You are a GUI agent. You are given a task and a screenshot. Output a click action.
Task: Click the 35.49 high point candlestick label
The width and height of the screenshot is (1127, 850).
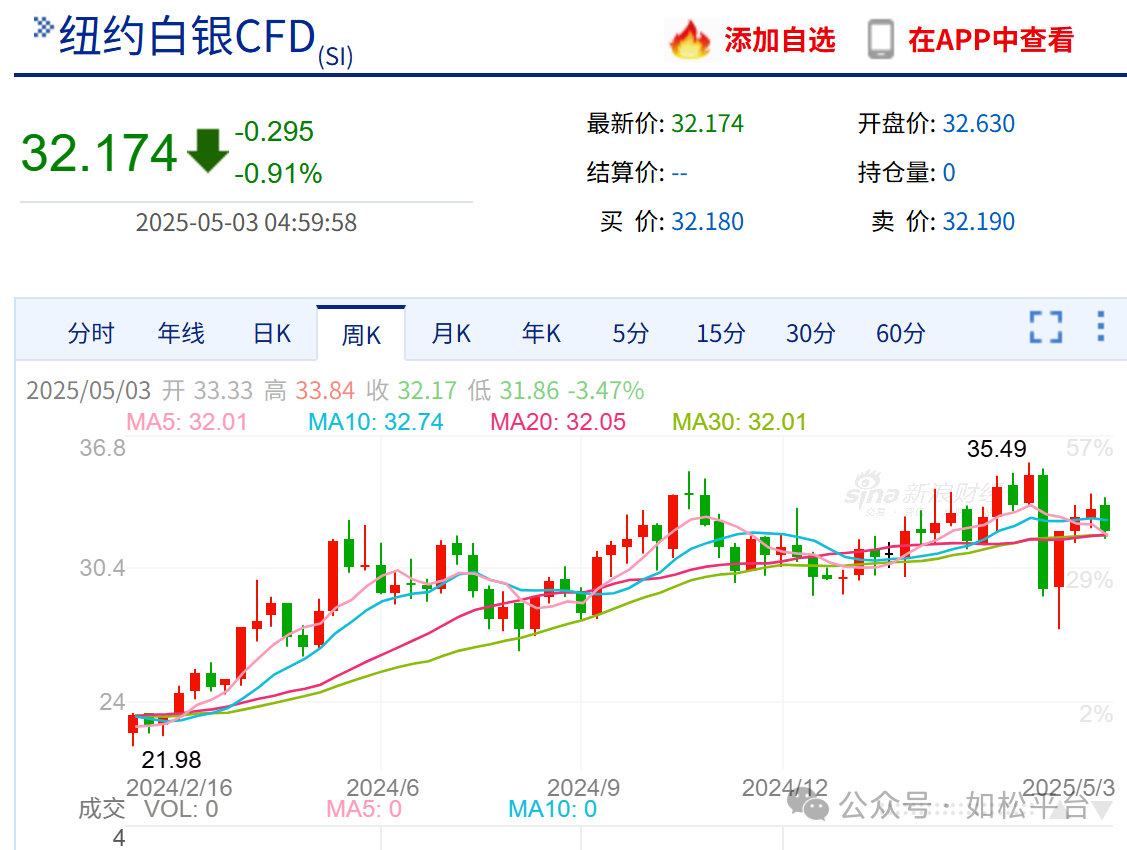click(996, 449)
